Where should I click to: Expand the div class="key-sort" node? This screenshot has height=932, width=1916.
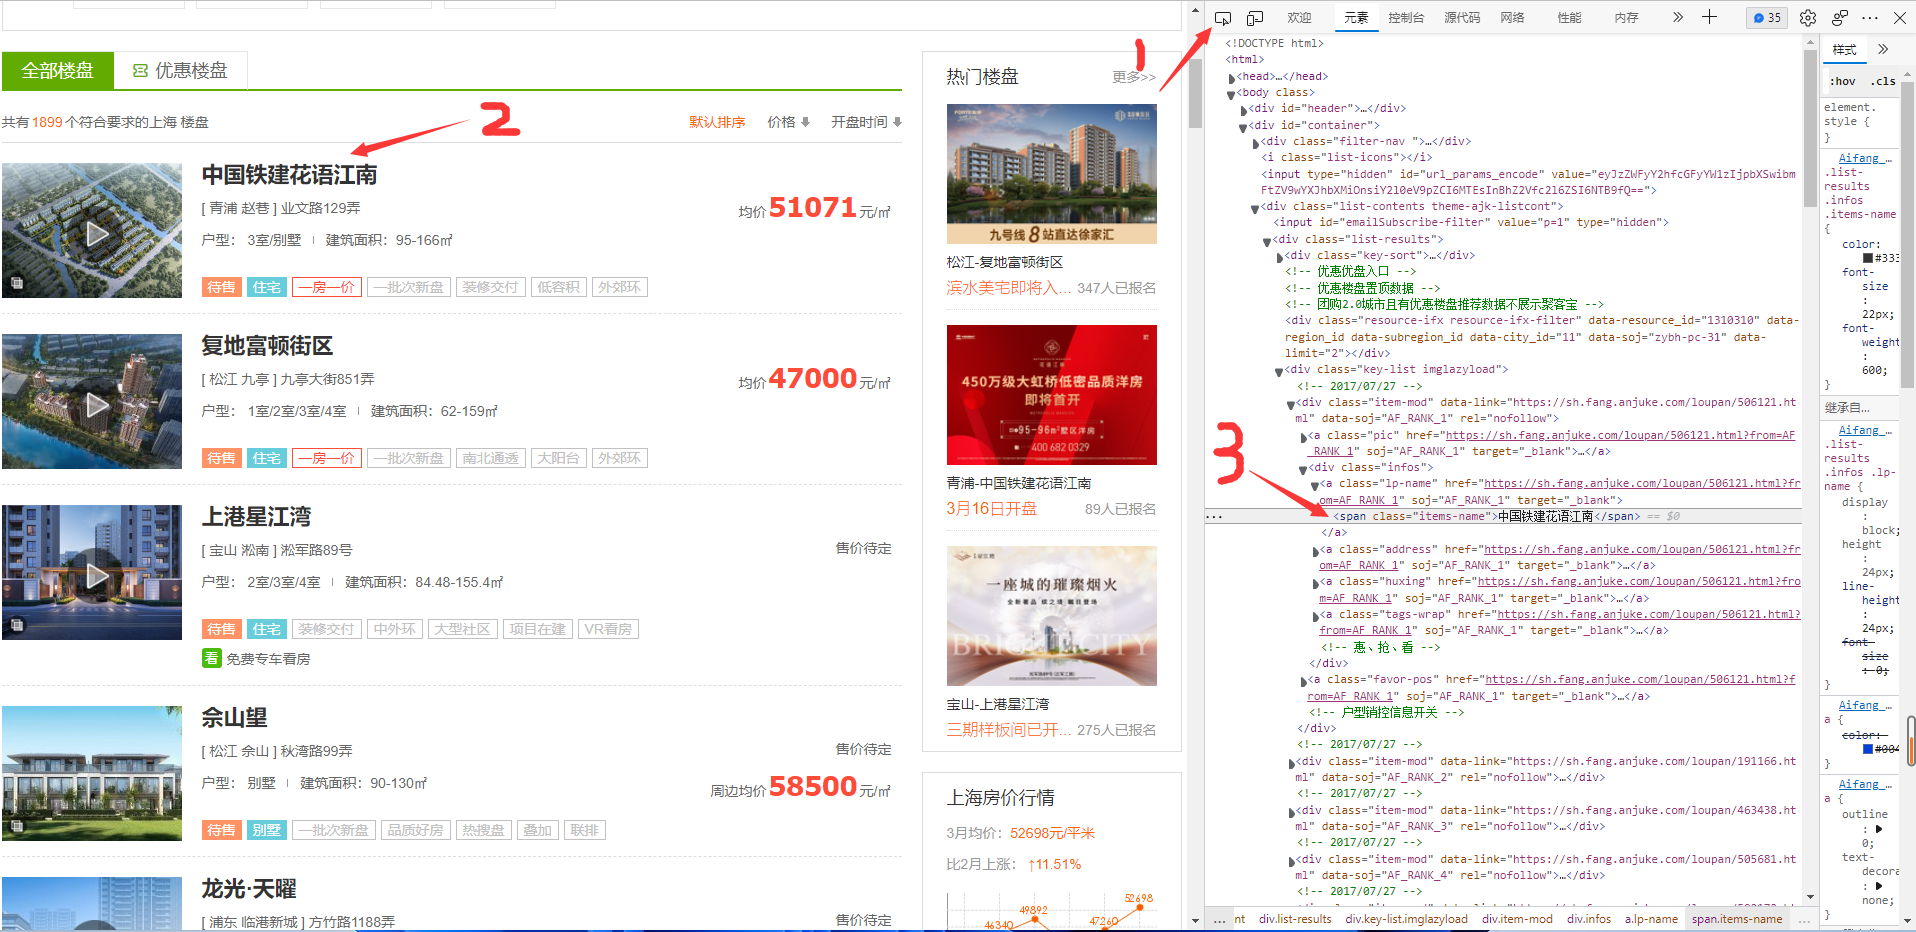1280,256
